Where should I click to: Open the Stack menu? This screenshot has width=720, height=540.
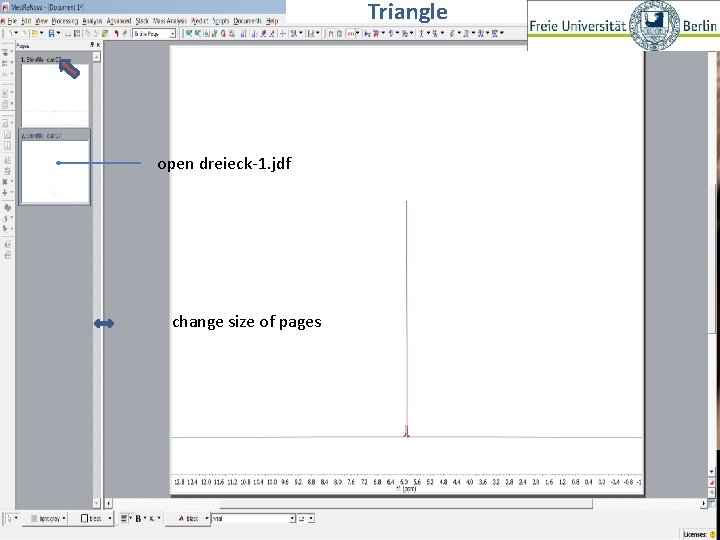[142, 21]
